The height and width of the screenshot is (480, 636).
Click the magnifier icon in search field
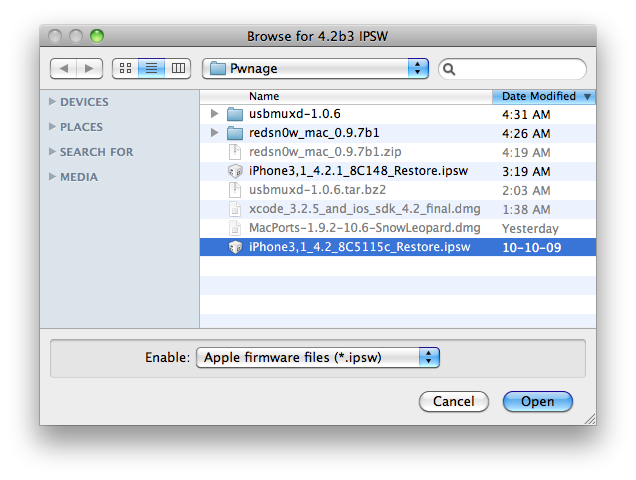pos(449,69)
